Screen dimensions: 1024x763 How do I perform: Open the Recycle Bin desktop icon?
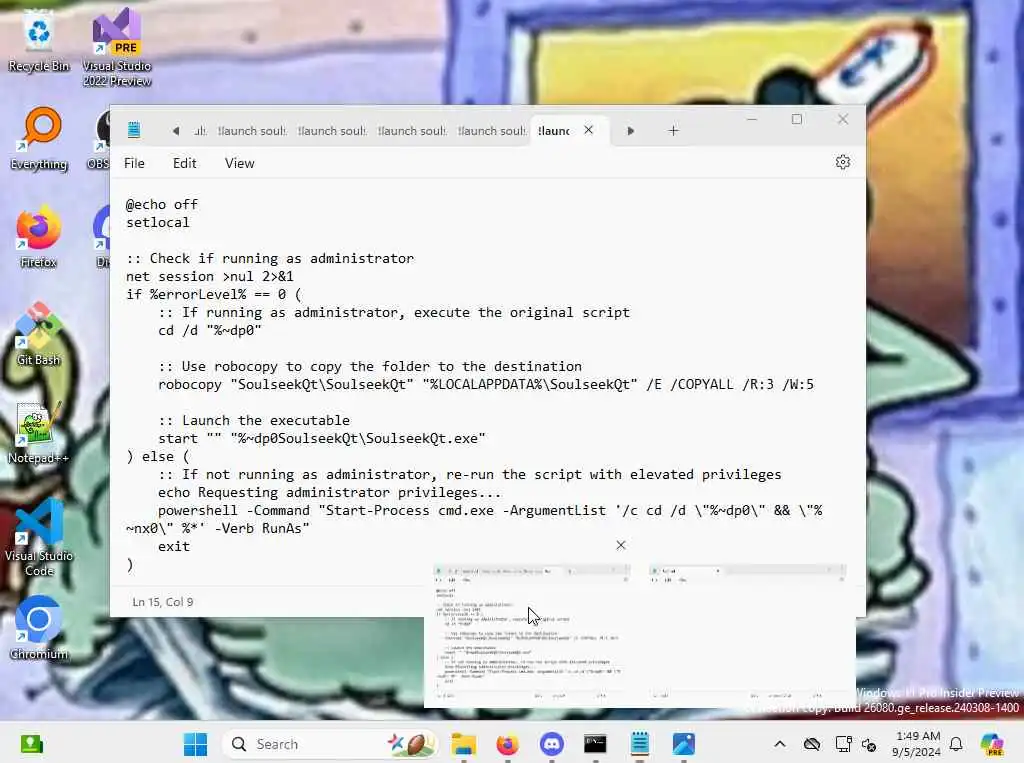click(39, 43)
